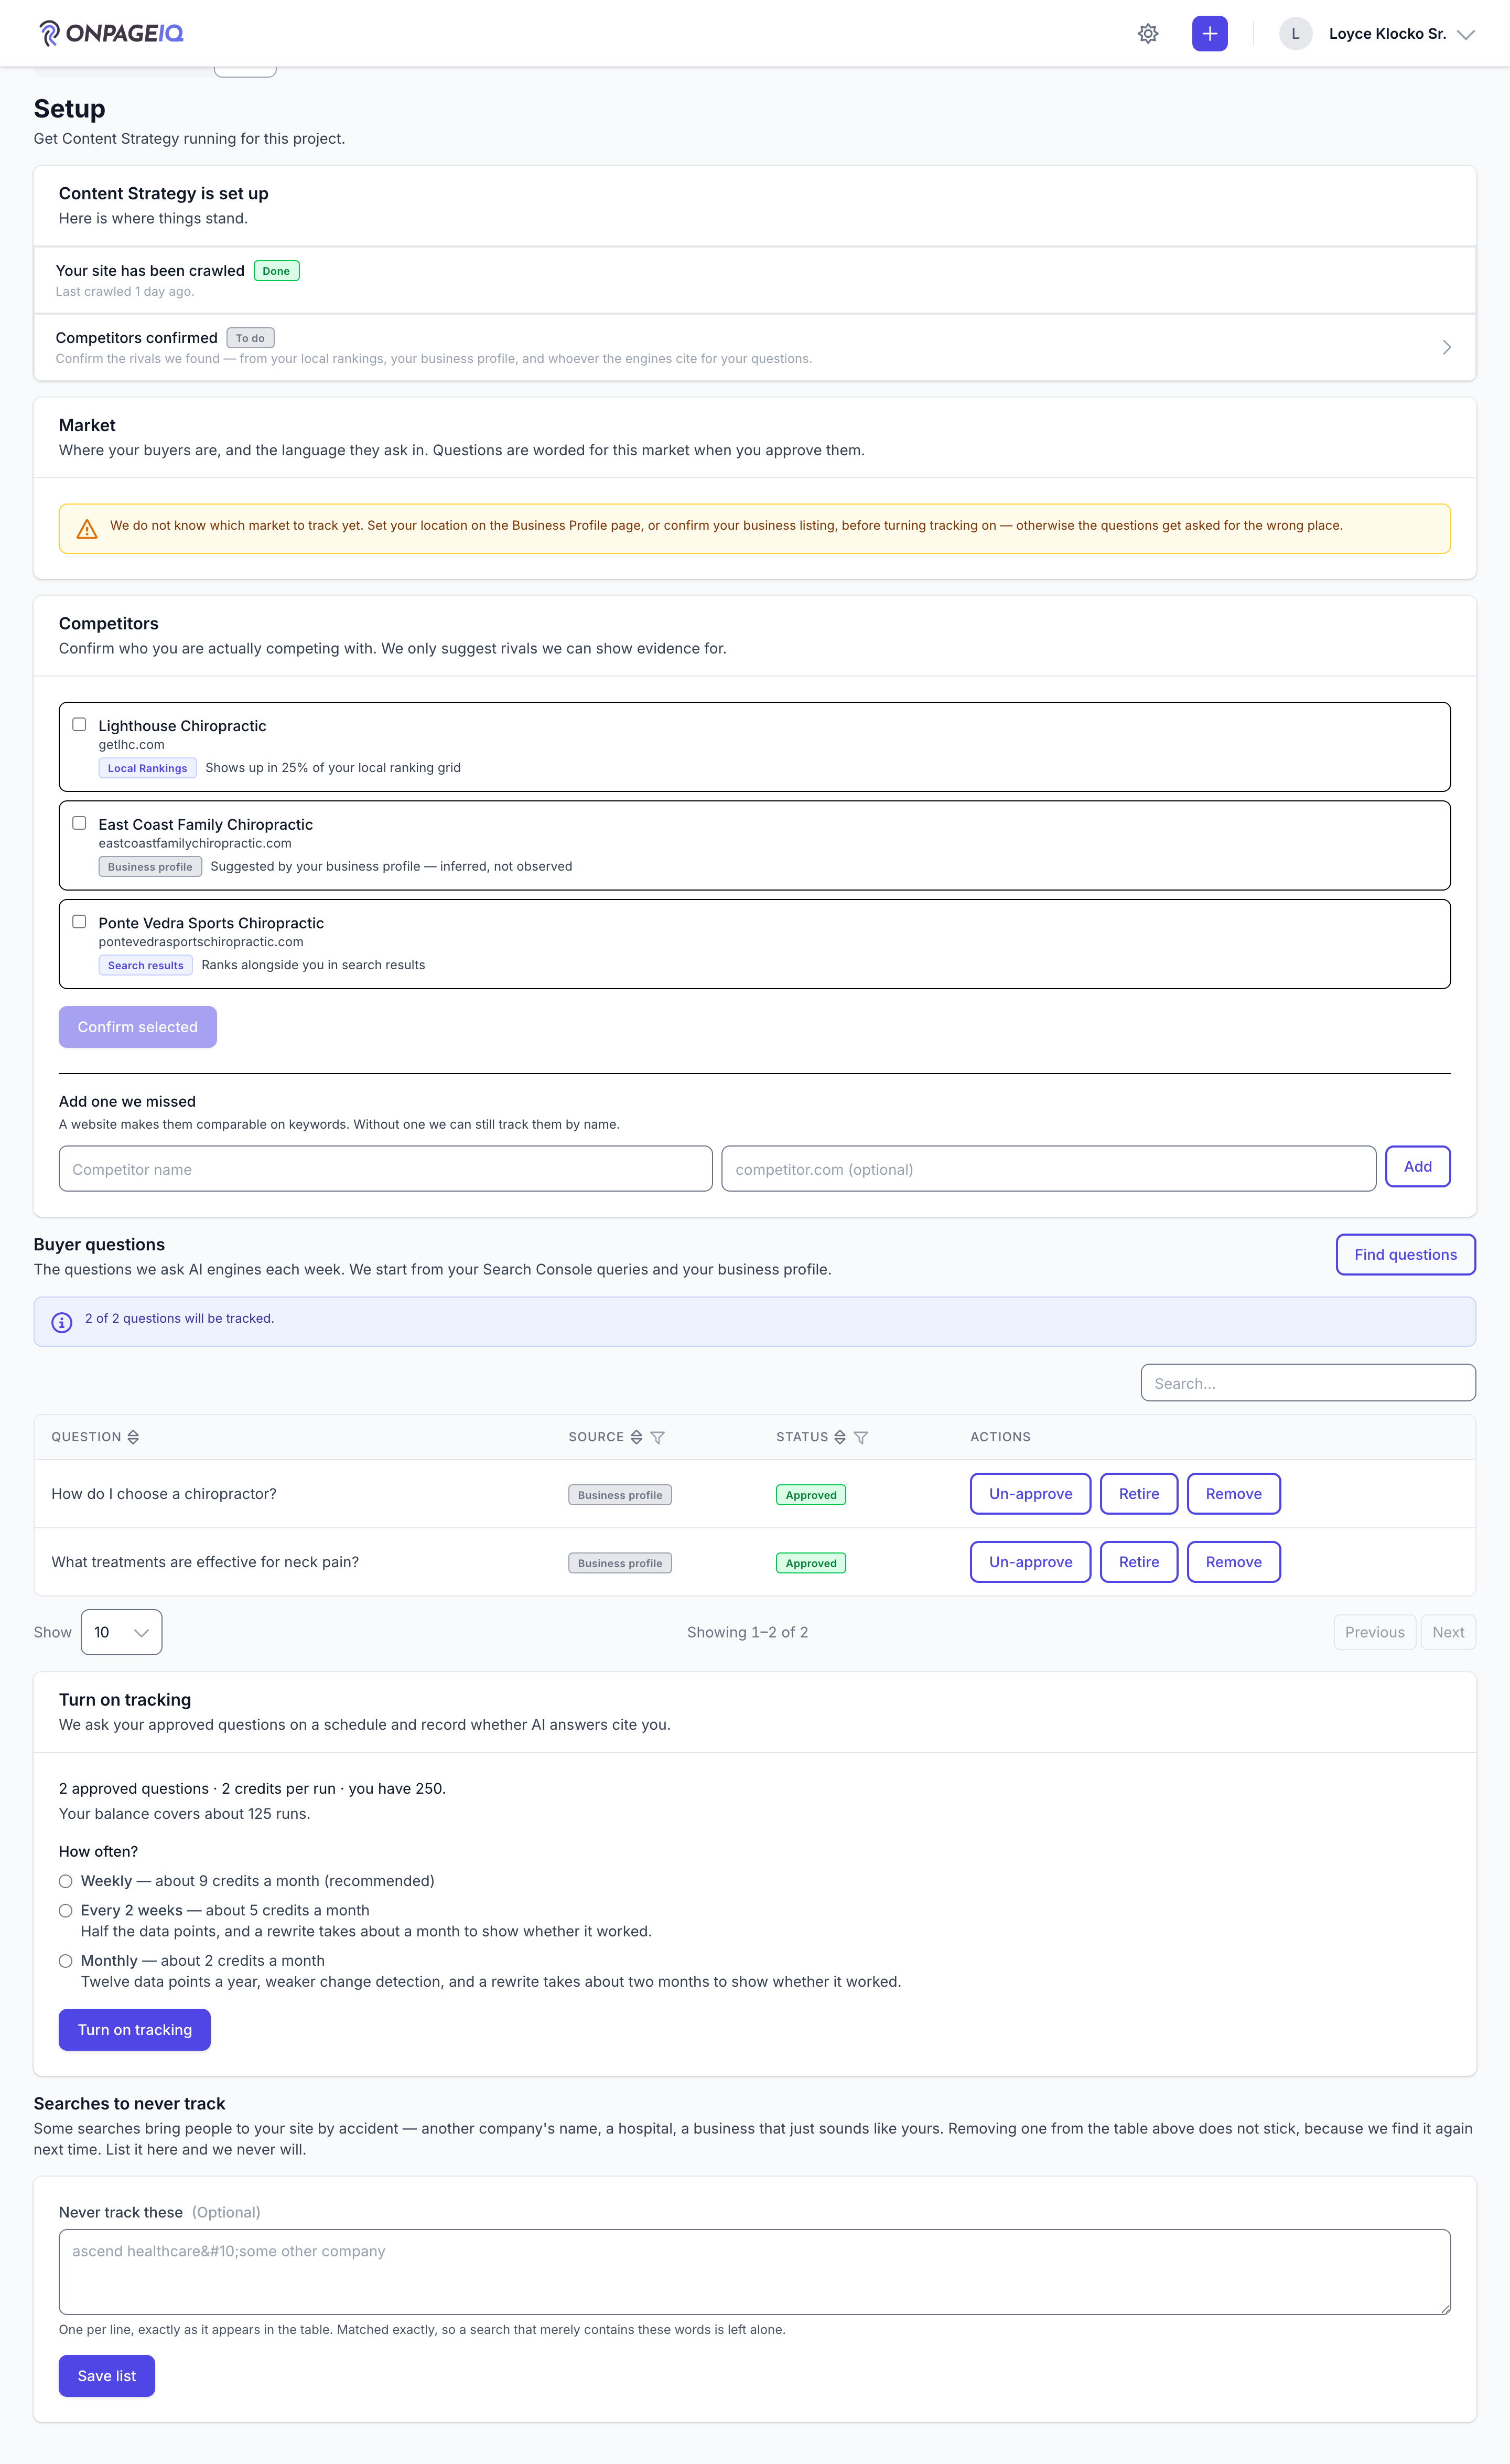
Task: Click the Source column filter icon
Action: click(x=657, y=1437)
